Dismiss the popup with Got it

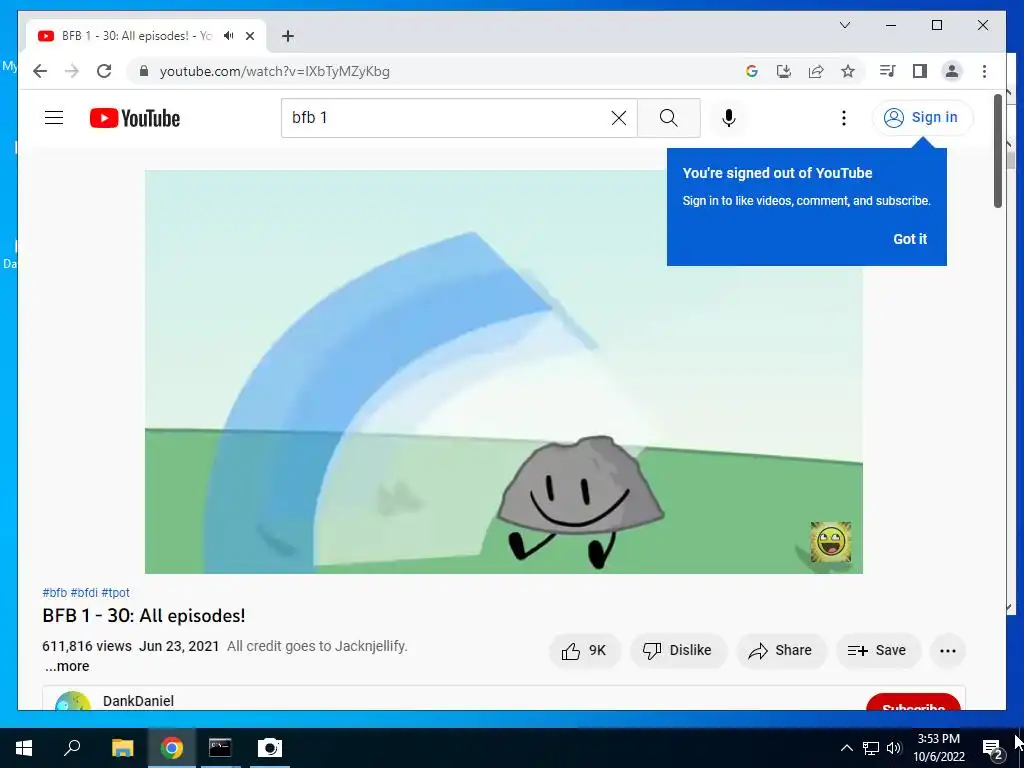910,239
